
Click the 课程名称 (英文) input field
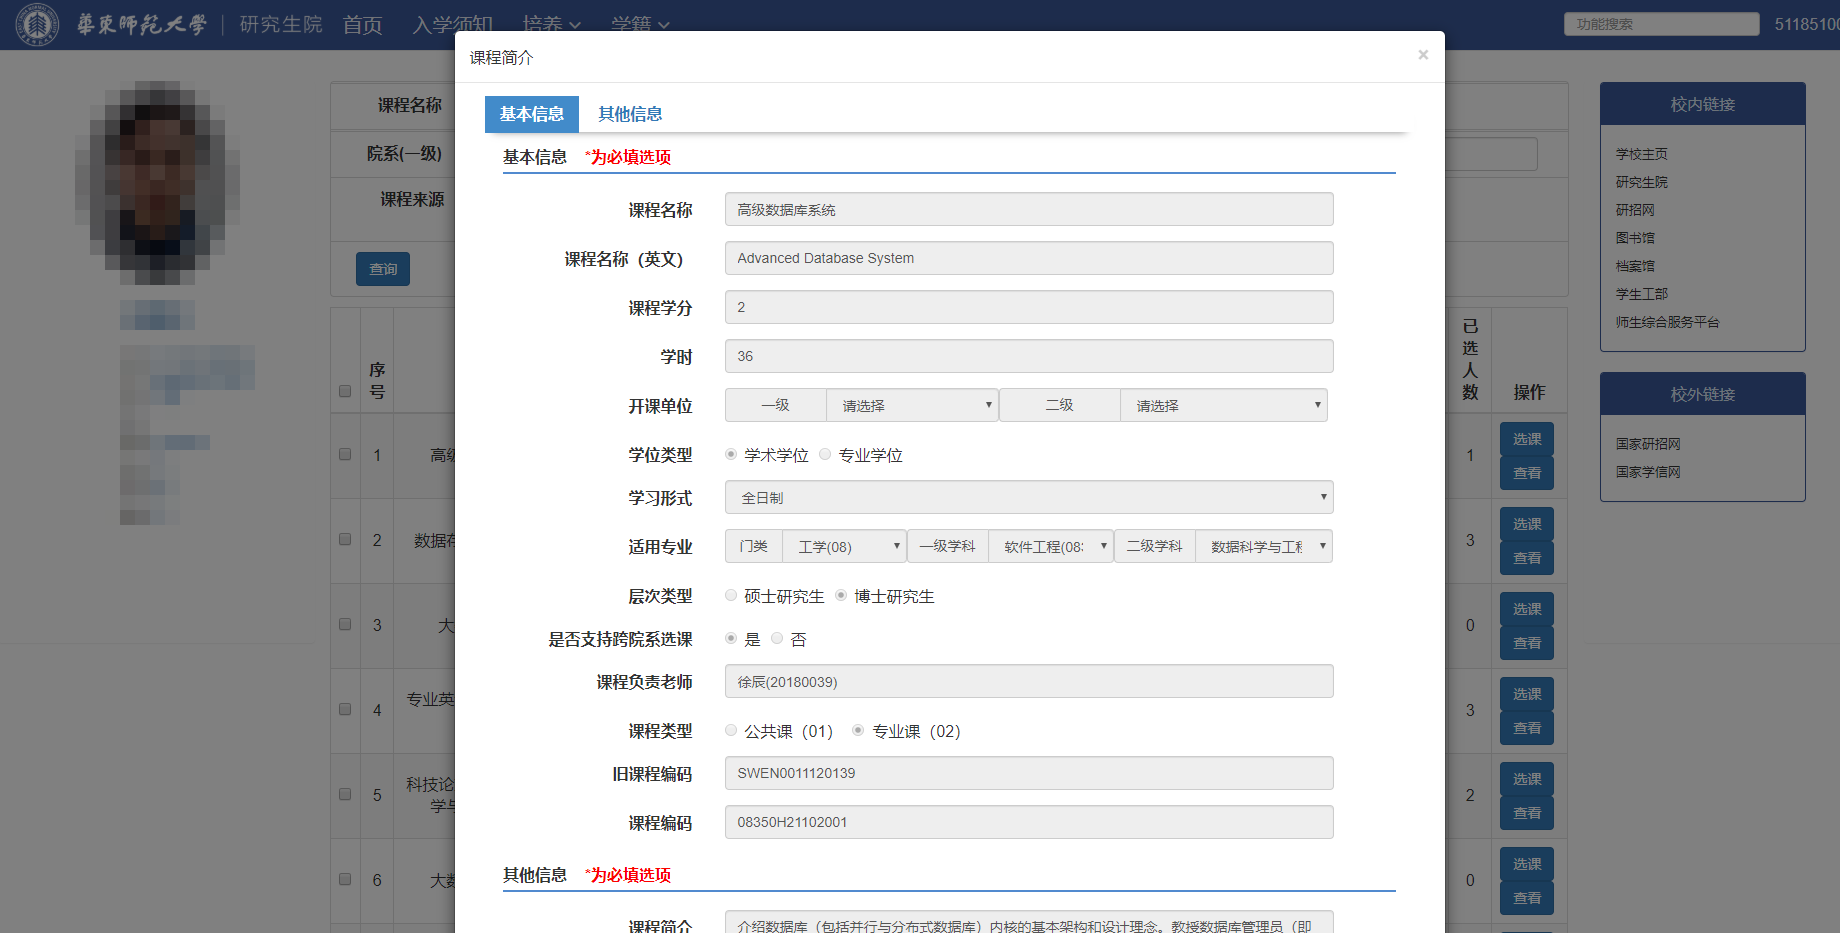pyautogui.click(x=1029, y=258)
